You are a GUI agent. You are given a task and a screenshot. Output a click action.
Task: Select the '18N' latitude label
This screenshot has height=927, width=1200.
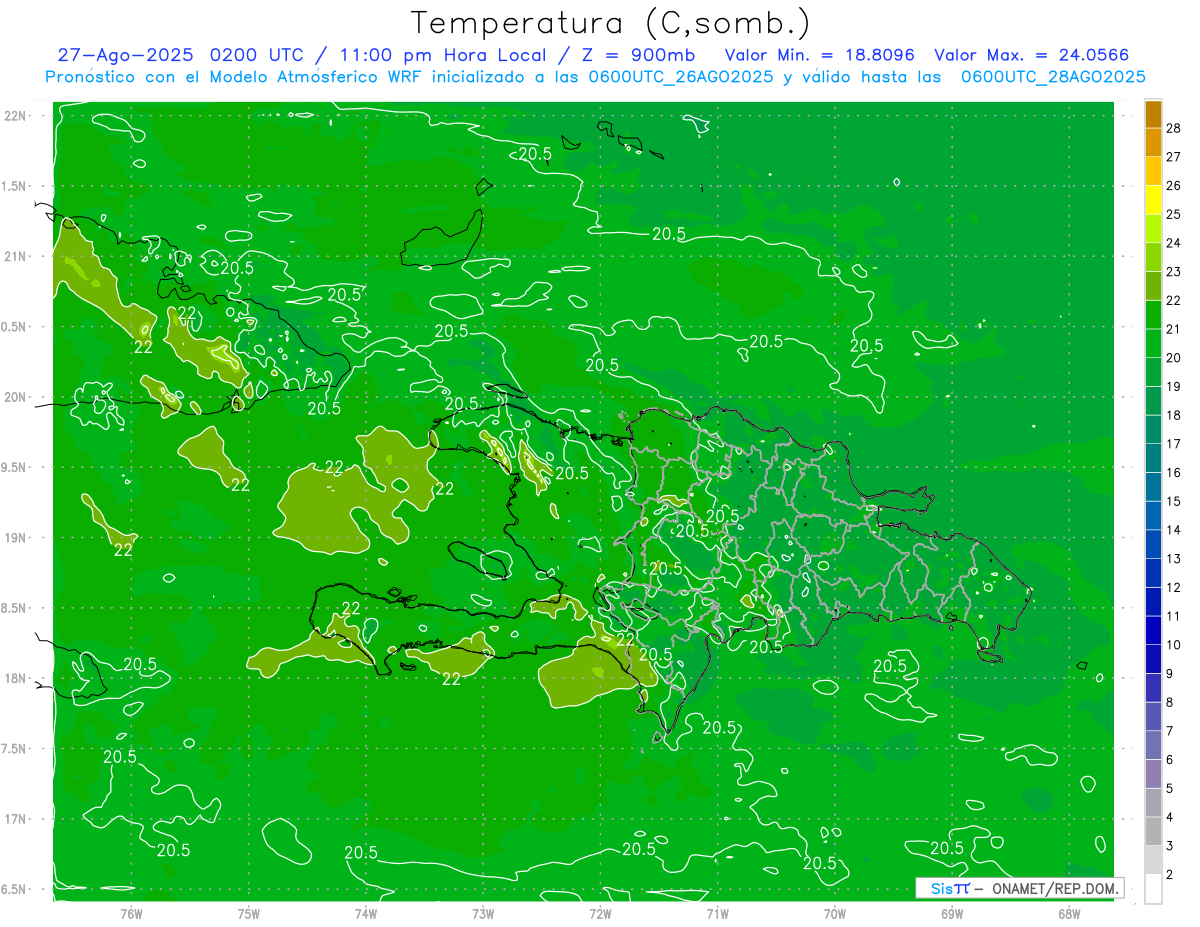coord(16,678)
